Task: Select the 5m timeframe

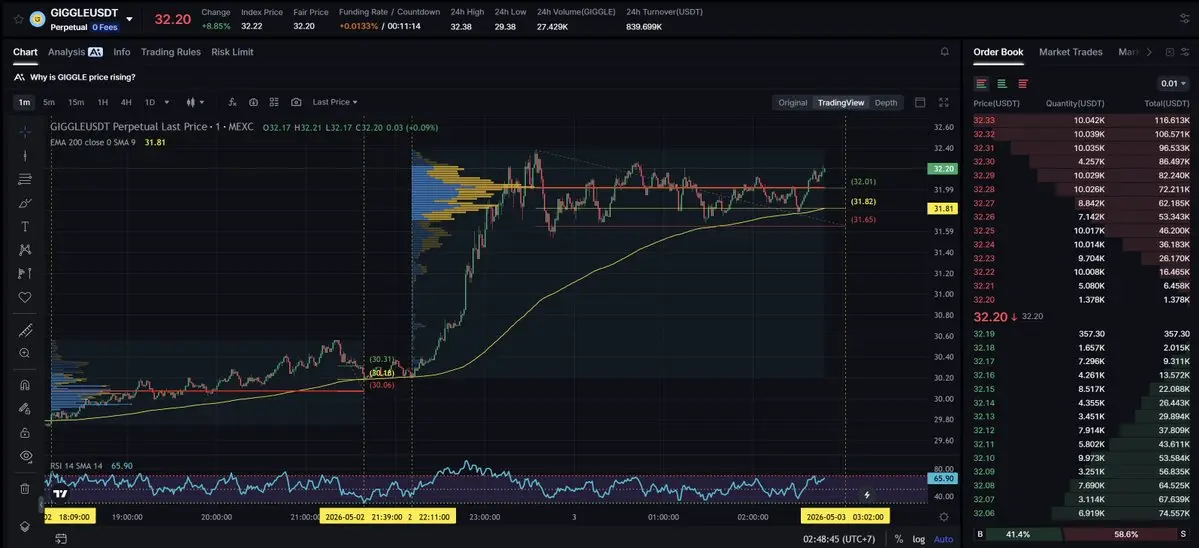Action: 49,102
